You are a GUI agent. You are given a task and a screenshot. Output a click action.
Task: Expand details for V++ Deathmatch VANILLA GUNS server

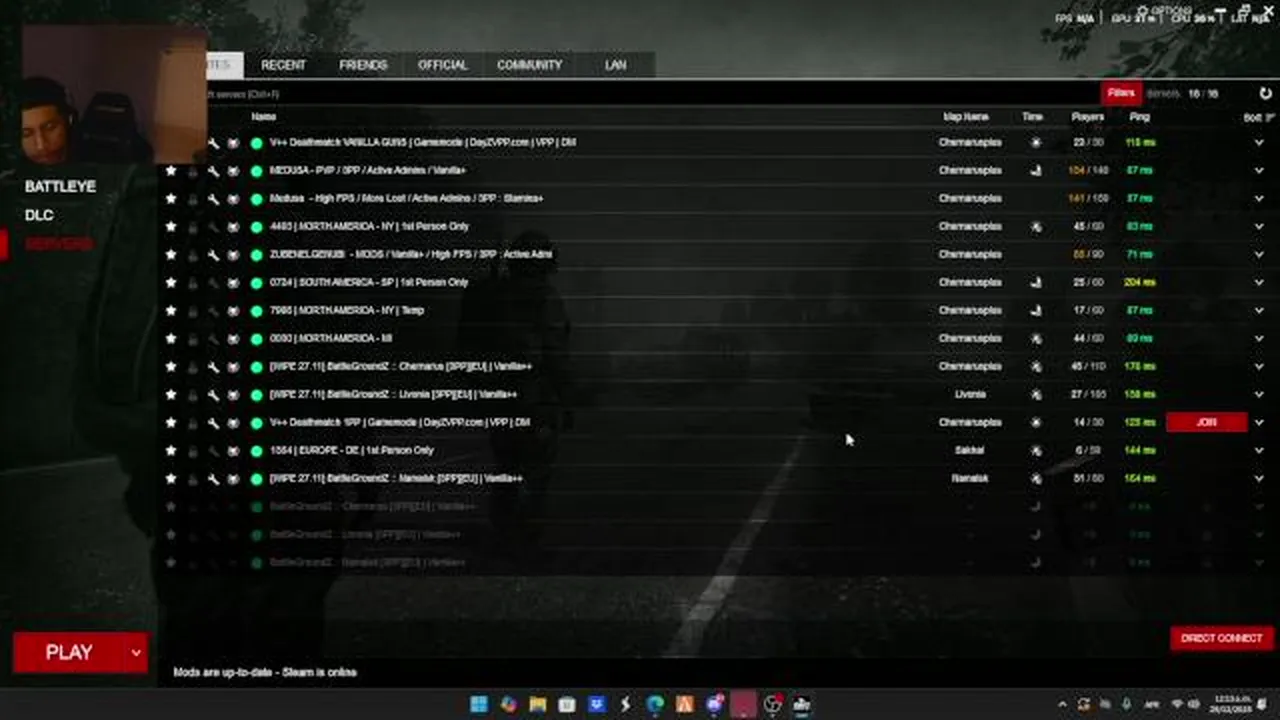(x=1259, y=143)
